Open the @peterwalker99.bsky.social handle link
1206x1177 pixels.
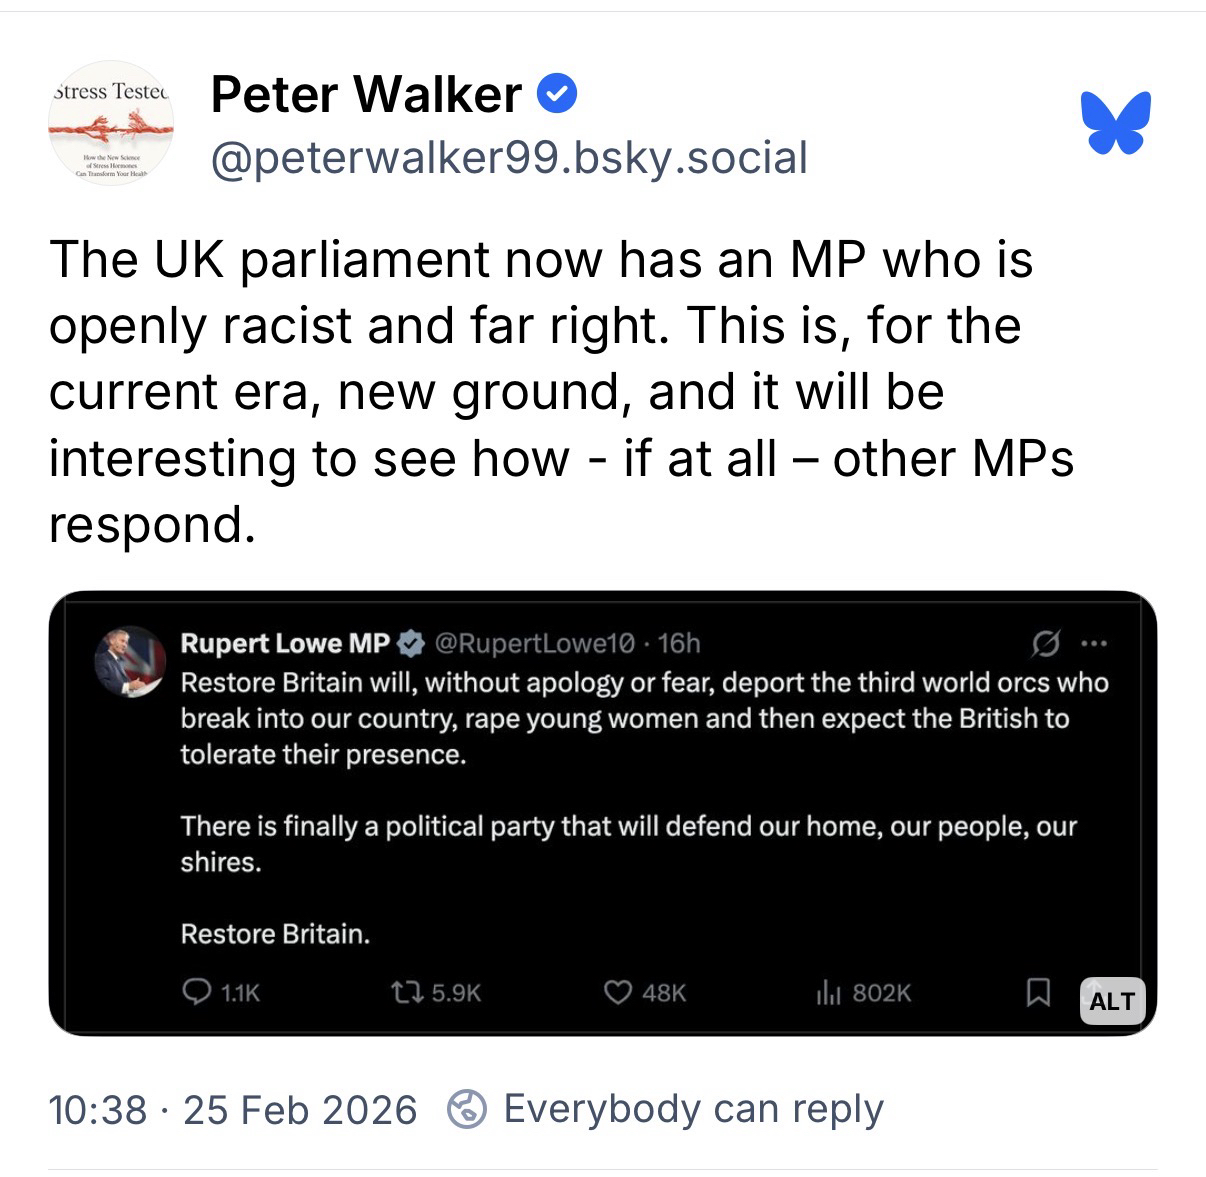tap(508, 158)
